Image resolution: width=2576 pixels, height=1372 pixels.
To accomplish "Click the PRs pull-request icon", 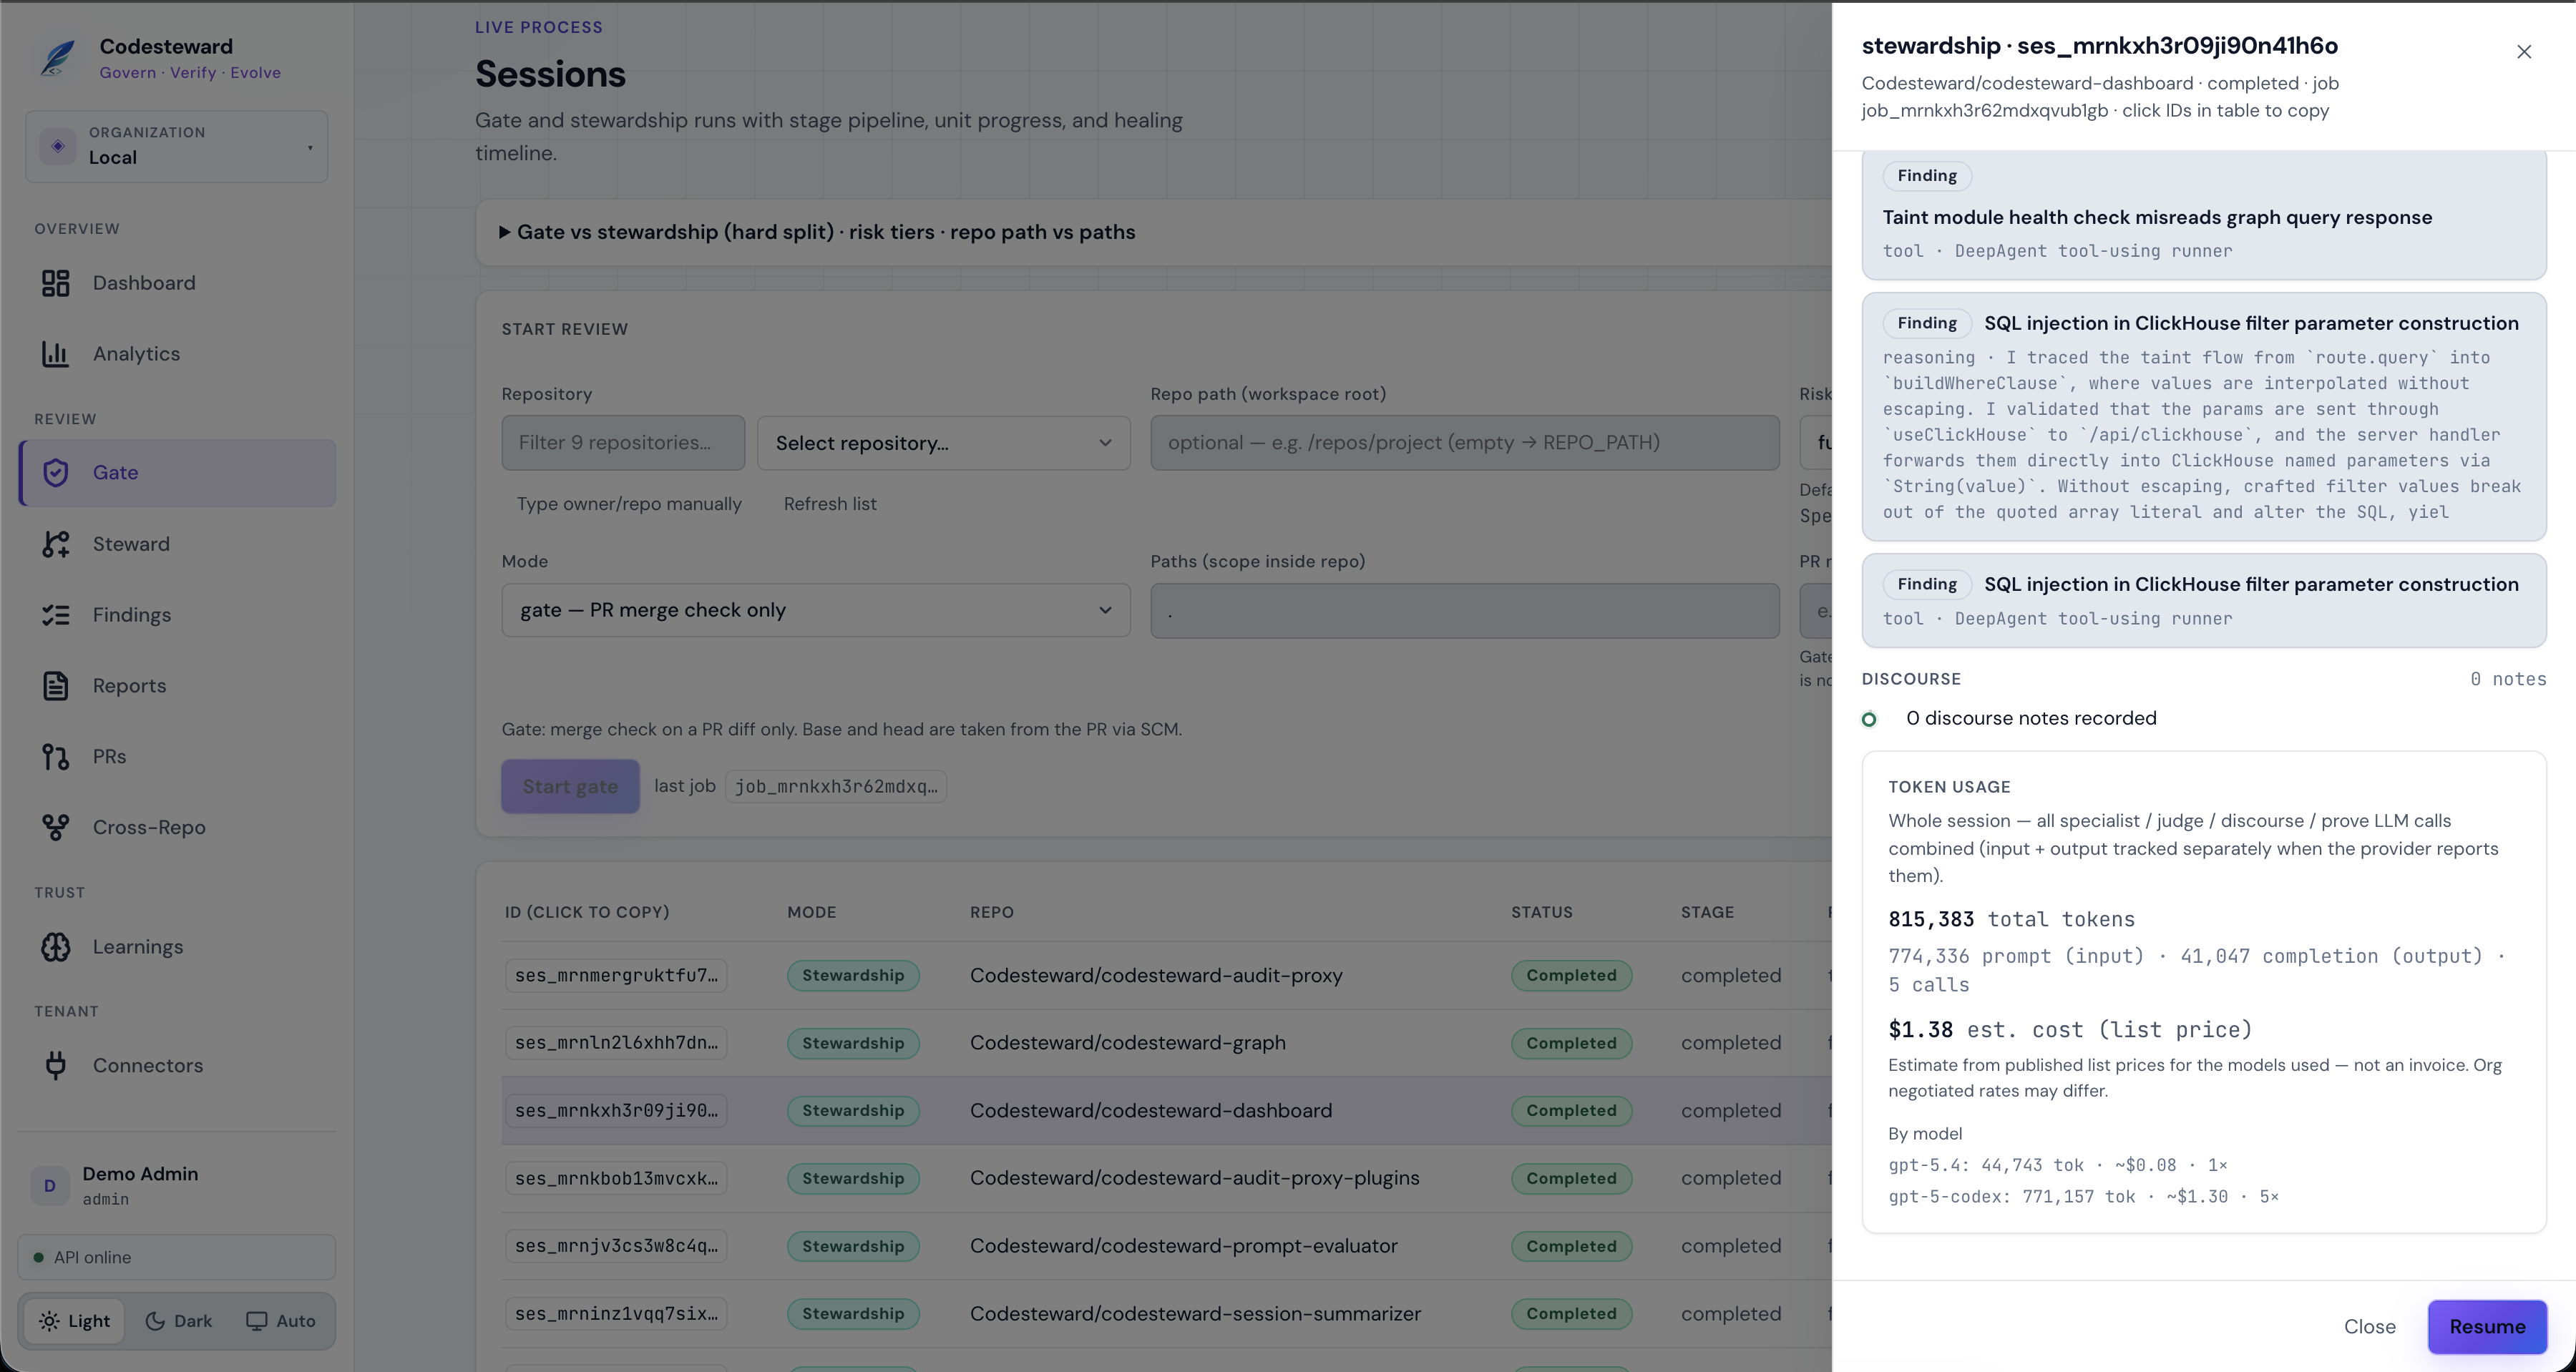I will point(56,757).
